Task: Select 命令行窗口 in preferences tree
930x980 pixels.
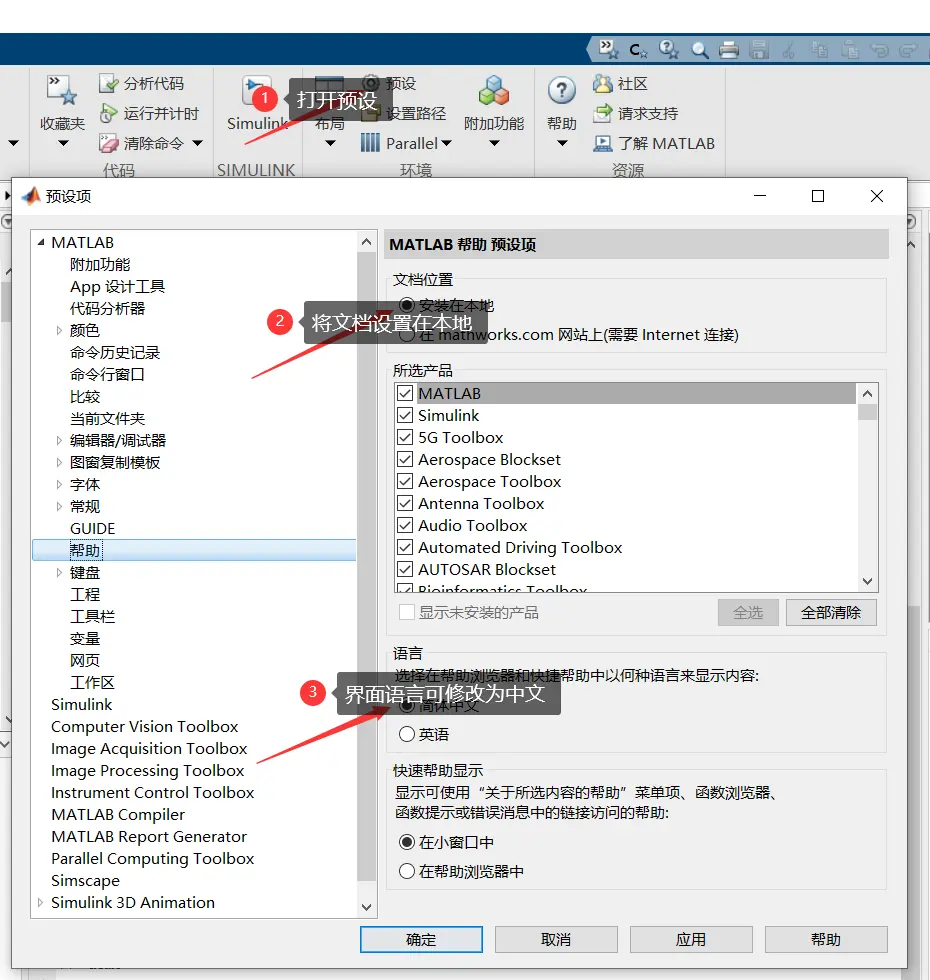Action: click(x=107, y=374)
